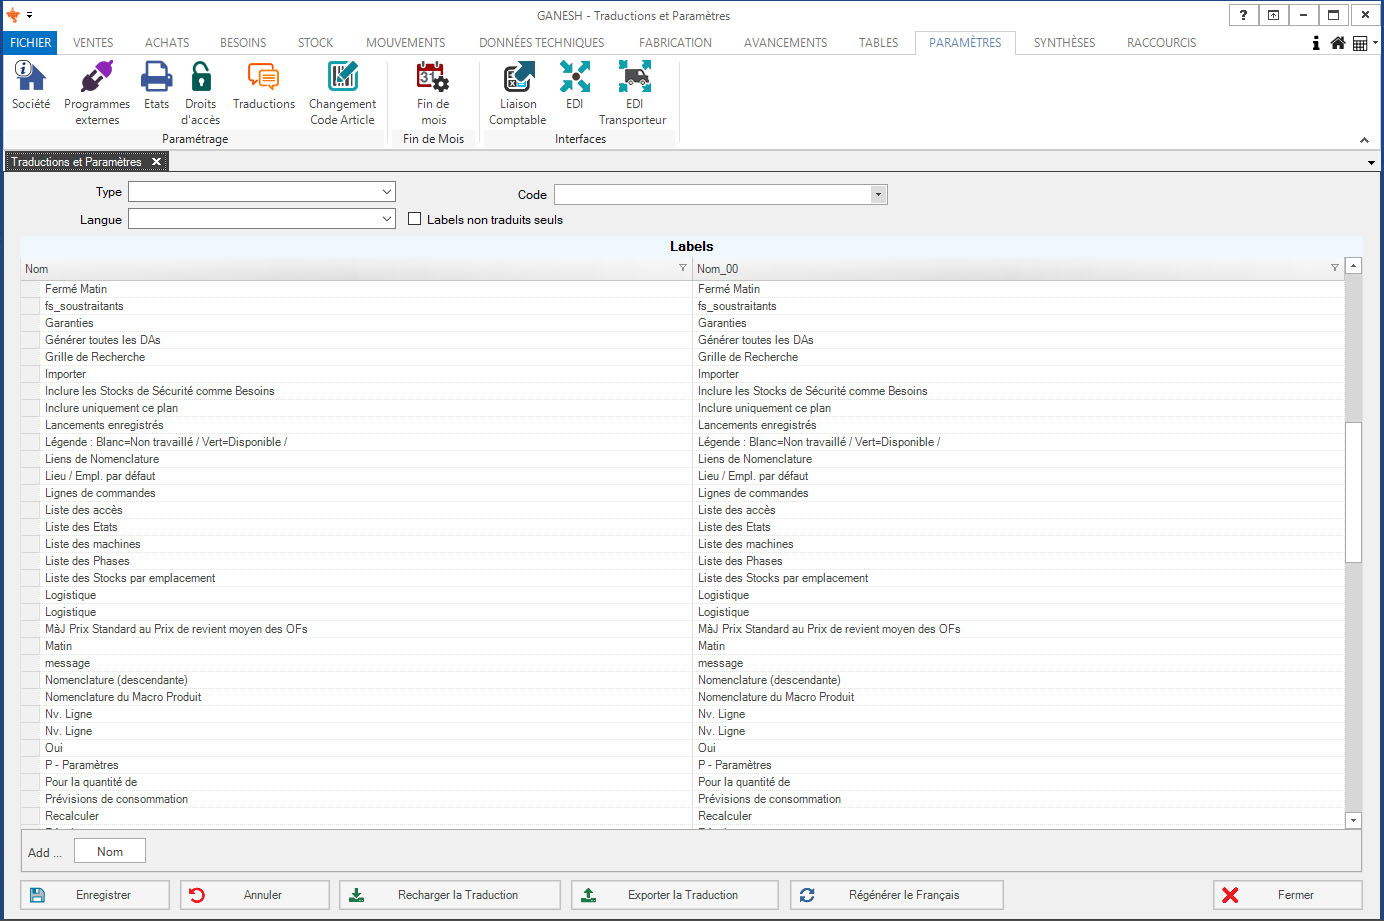The image size is (1384, 921).
Task: Select row checkbox for Importer label
Action: pyautogui.click(x=30, y=374)
